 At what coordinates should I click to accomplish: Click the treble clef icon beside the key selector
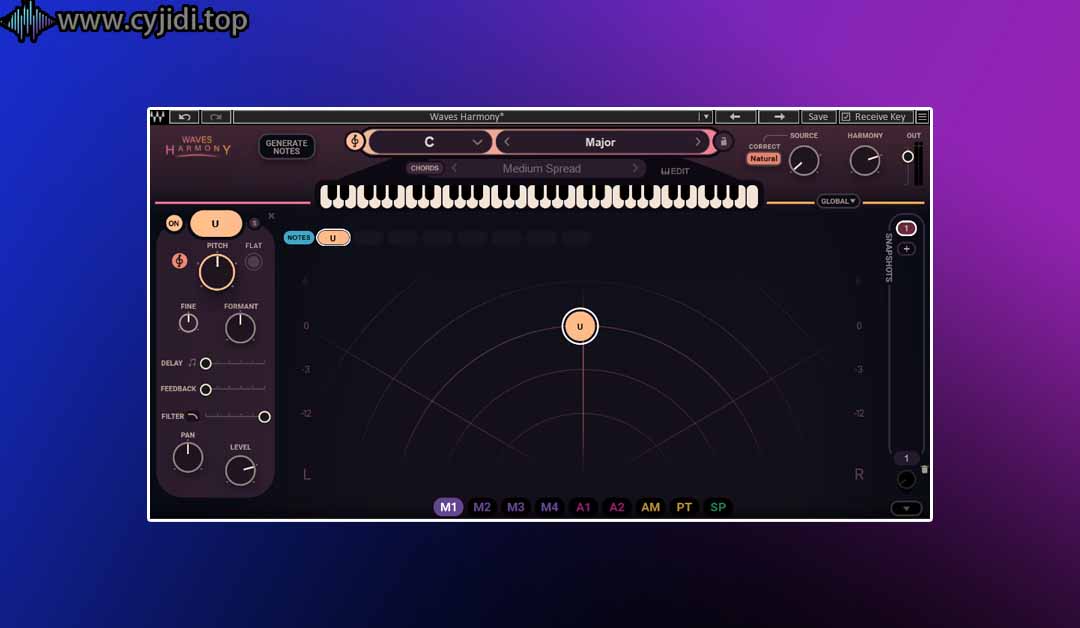pos(355,141)
